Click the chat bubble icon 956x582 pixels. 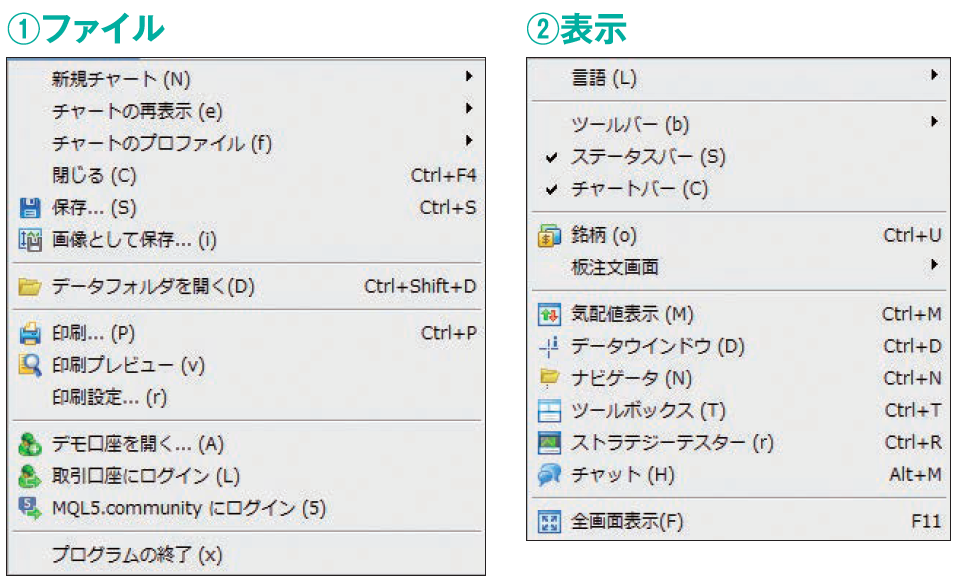tap(549, 475)
